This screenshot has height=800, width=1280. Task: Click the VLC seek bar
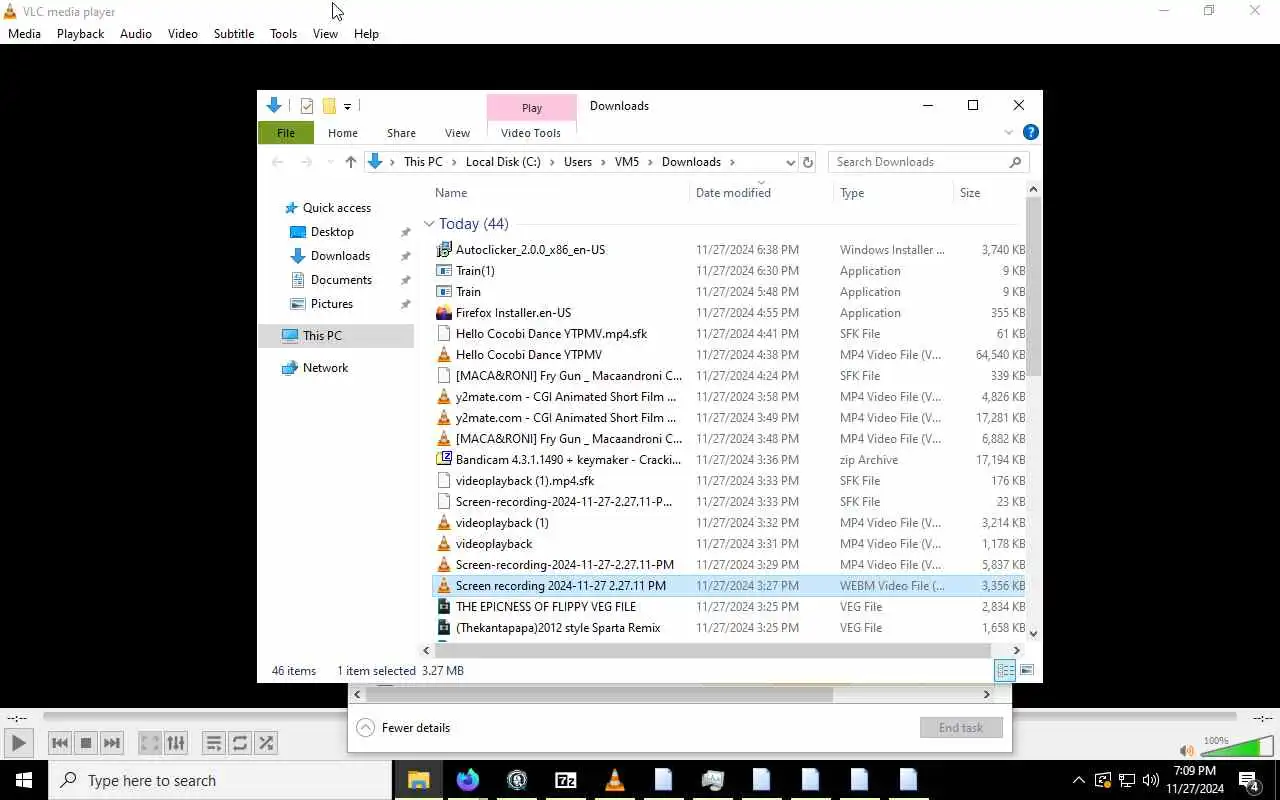tap(640, 717)
